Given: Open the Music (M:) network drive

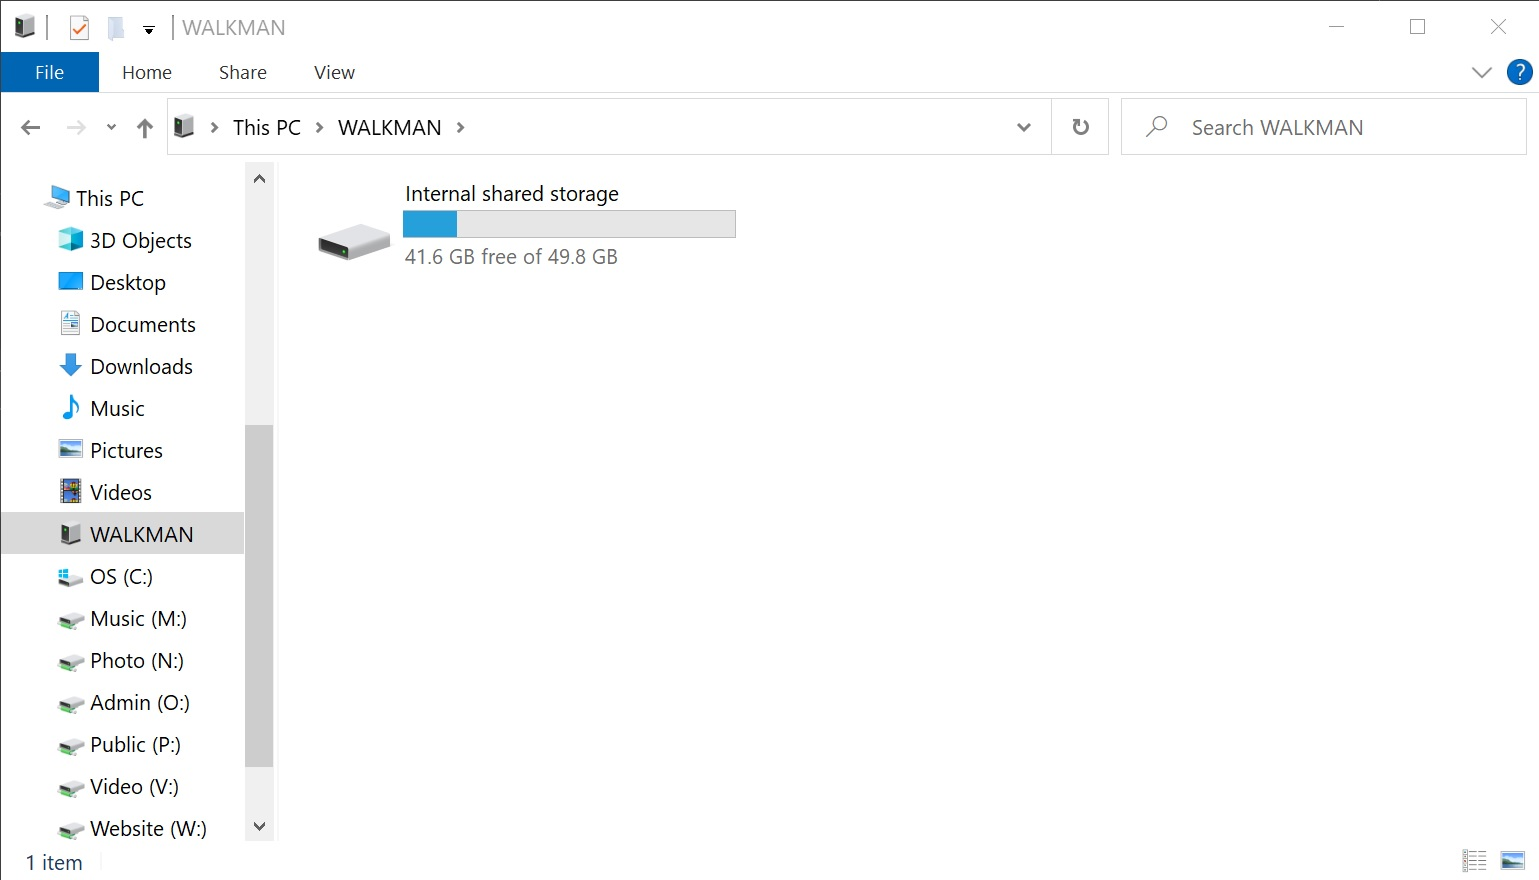Looking at the screenshot, I should pyautogui.click(x=138, y=618).
